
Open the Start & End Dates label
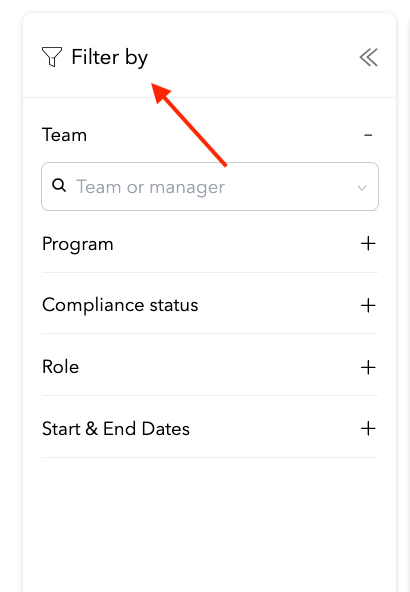tap(116, 429)
